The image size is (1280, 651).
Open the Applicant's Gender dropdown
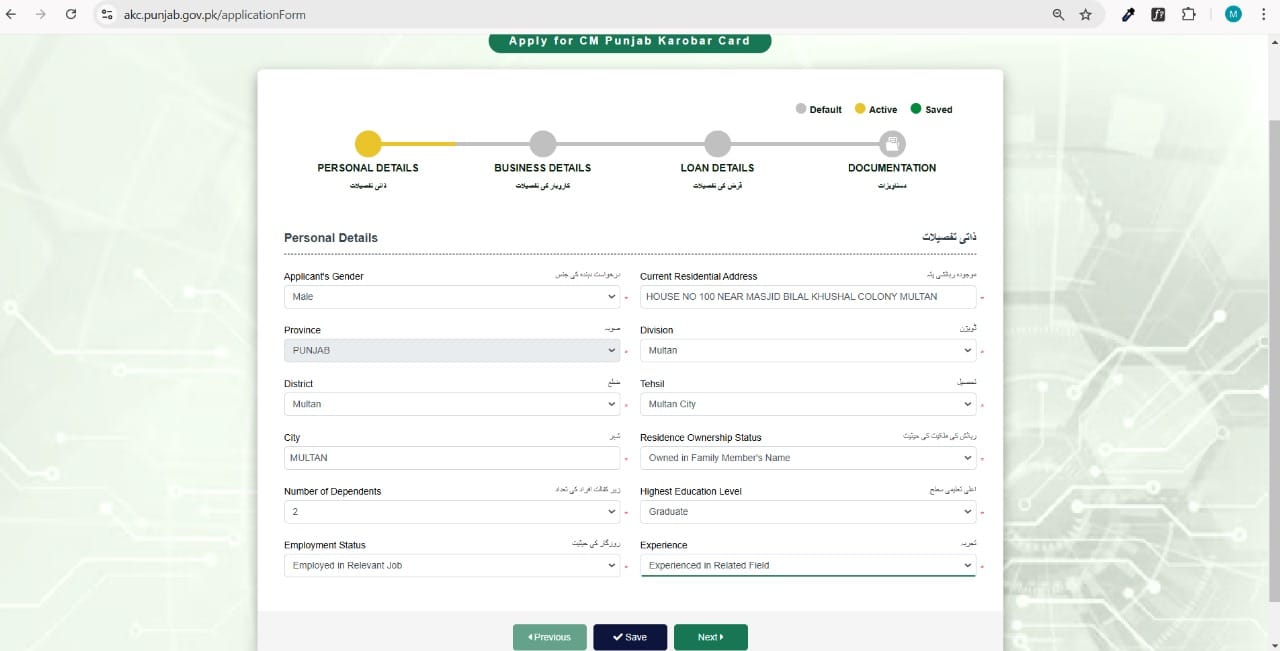(451, 296)
